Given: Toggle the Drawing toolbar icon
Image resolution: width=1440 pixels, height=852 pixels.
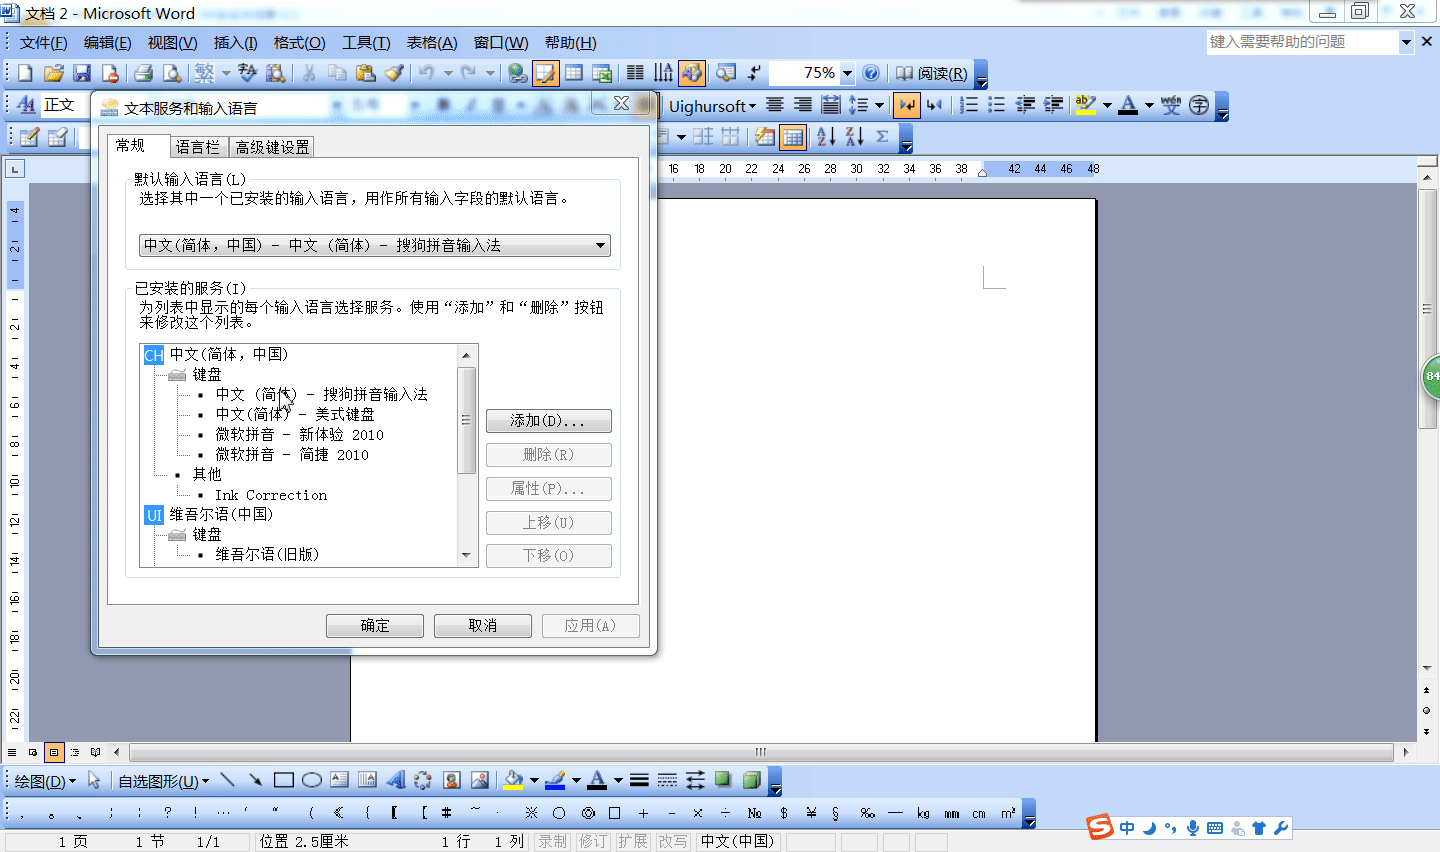Looking at the screenshot, I should click(x=692, y=73).
